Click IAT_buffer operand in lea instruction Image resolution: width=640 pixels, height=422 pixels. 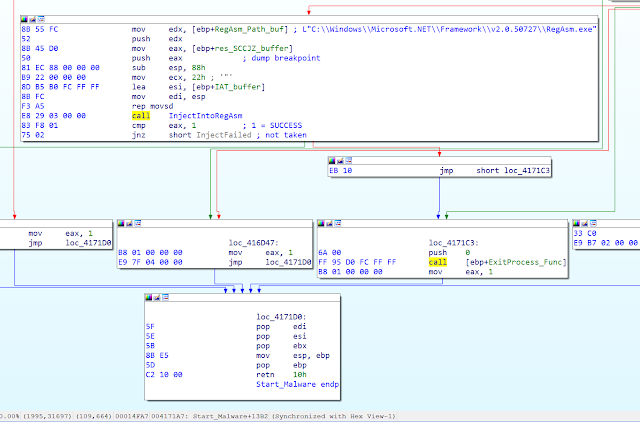click(x=238, y=87)
